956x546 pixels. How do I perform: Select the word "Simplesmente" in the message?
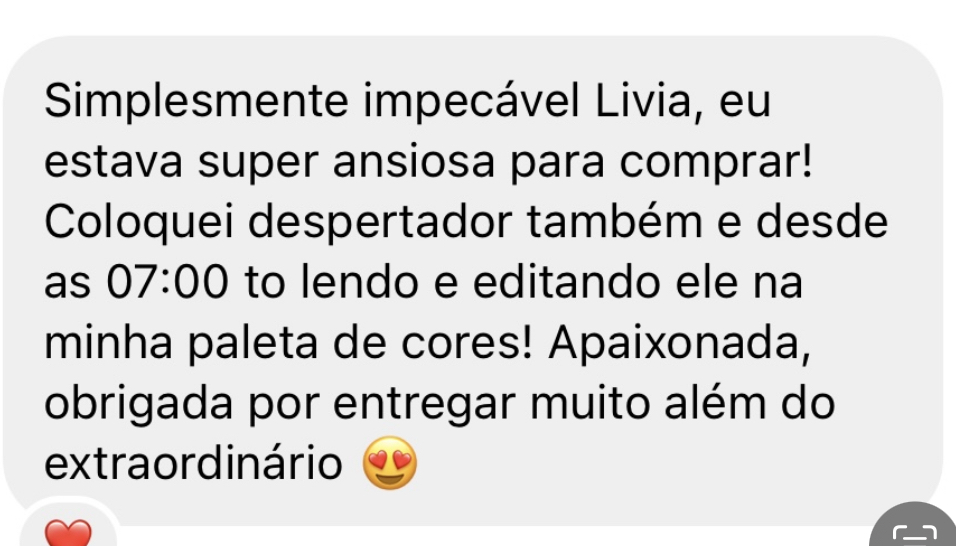(x=196, y=103)
